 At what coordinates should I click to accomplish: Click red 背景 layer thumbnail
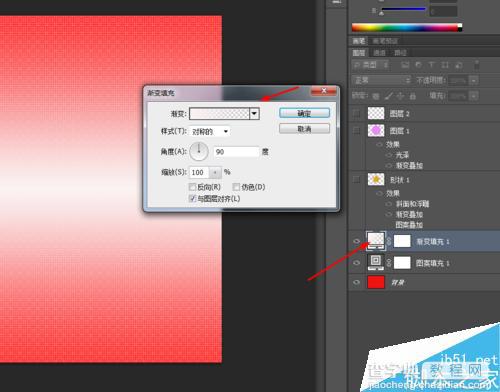[376, 282]
